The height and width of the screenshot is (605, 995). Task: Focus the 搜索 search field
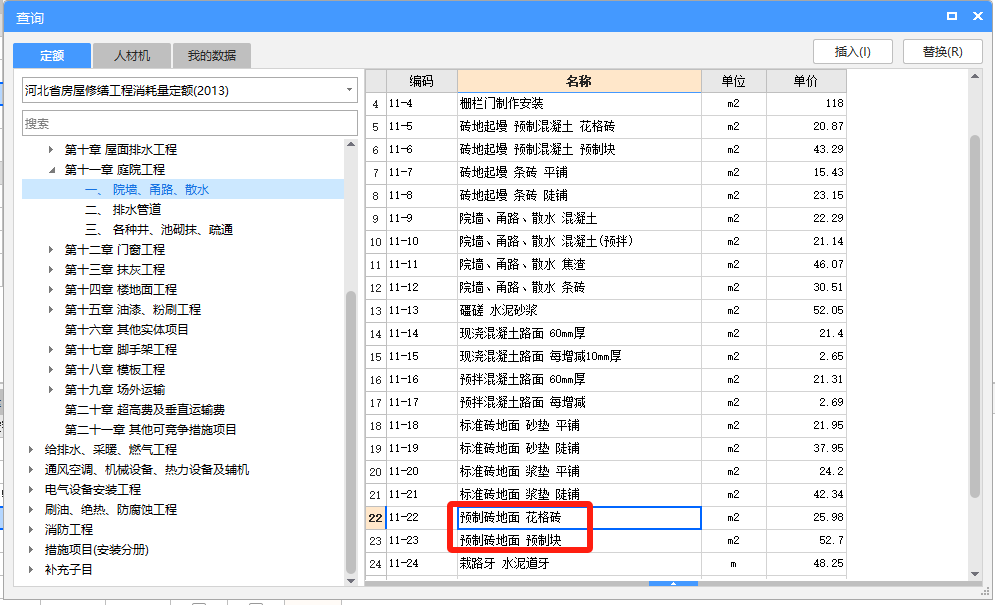pyautogui.click(x=190, y=124)
